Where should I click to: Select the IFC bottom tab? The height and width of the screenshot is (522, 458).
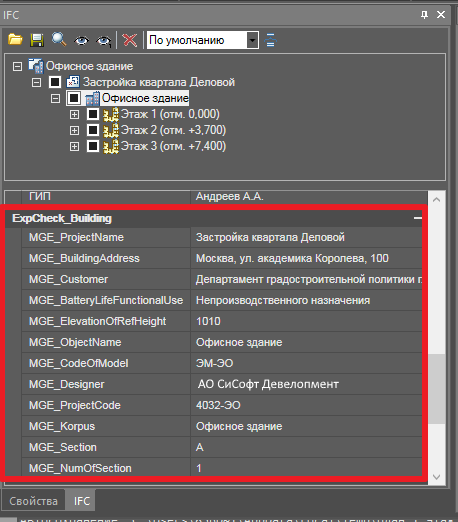[82, 501]
